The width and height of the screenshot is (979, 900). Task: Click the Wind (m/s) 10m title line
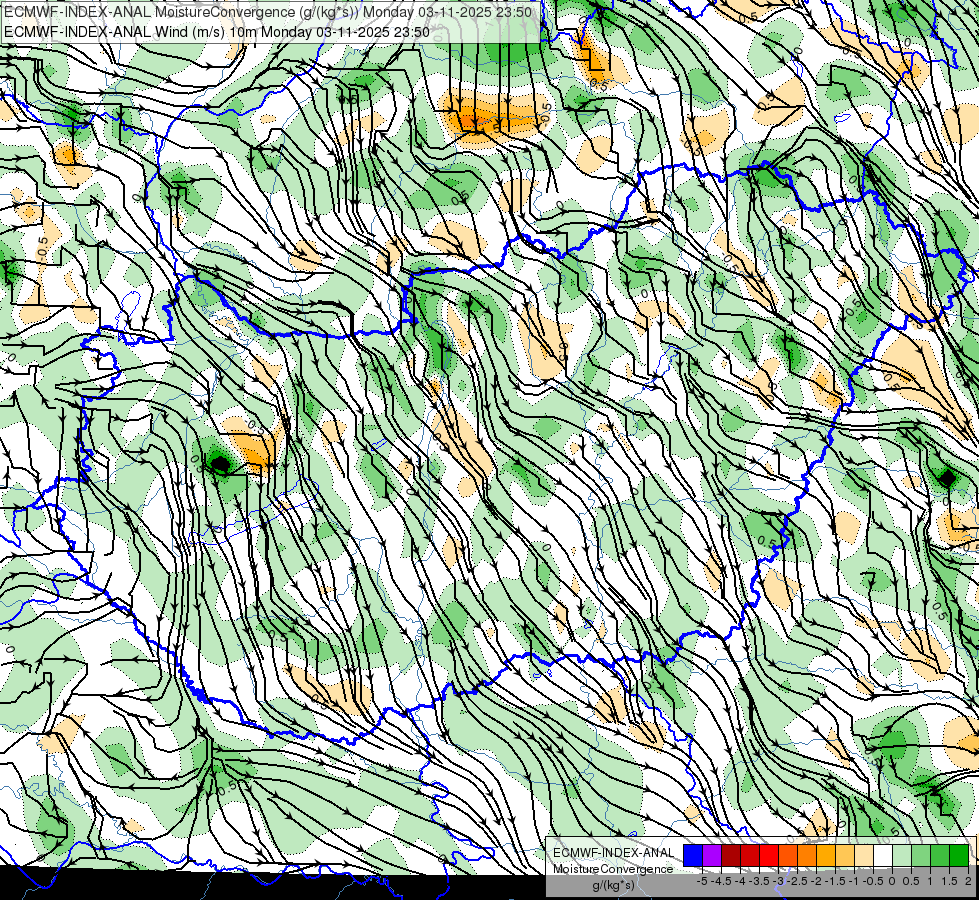tap(217, 32)
